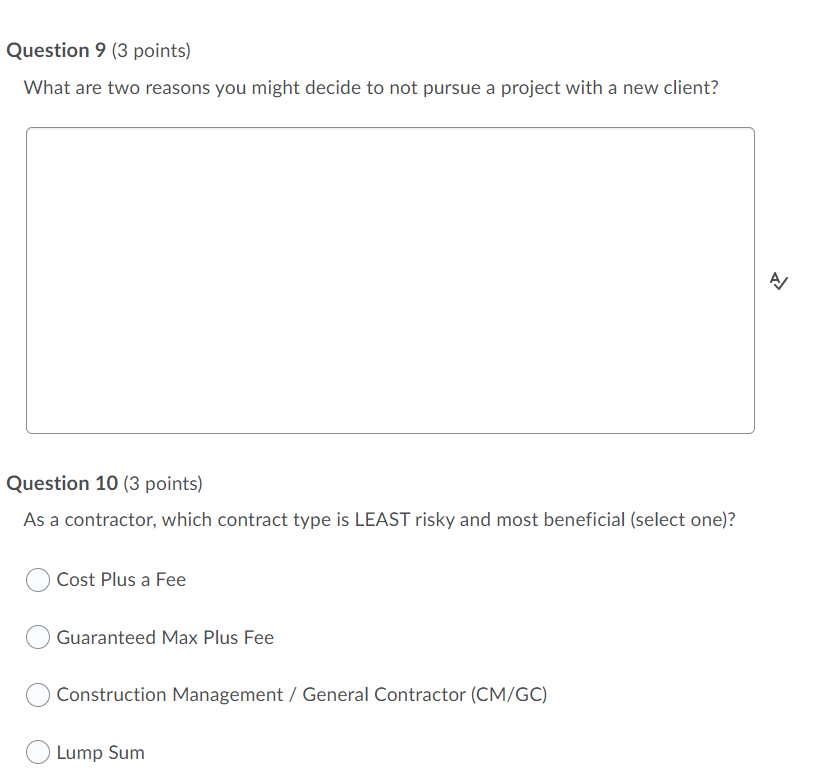Place cursor in the essay response field

pyautogui.click(x=390, y=280)
